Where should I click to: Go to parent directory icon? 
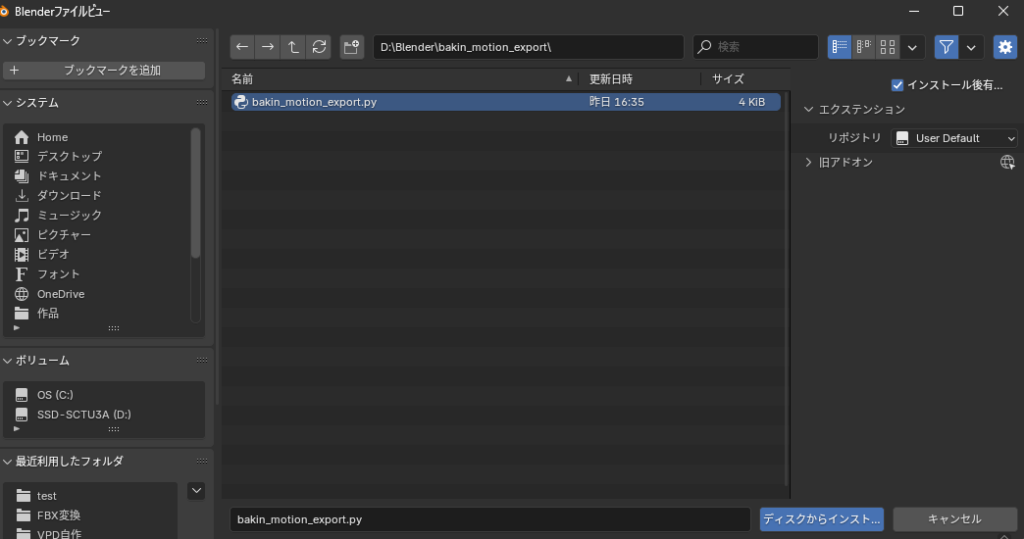coord(293,47)
